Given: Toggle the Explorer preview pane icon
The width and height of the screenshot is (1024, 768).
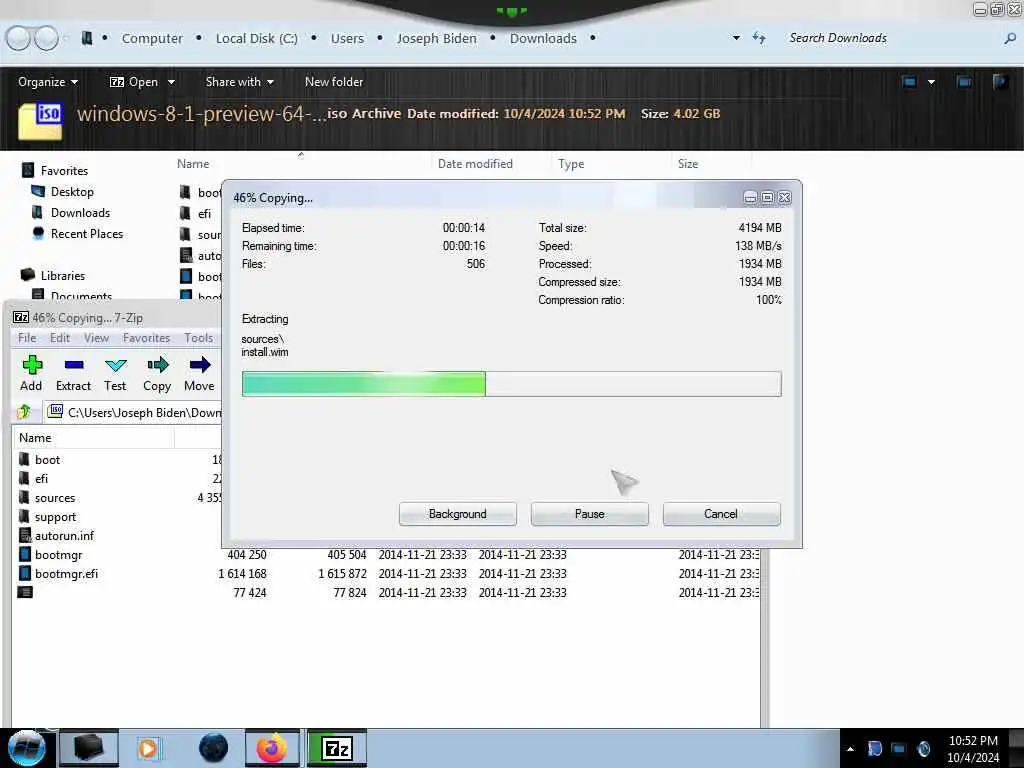Looking at the screenshot, I should coord(964,82).
